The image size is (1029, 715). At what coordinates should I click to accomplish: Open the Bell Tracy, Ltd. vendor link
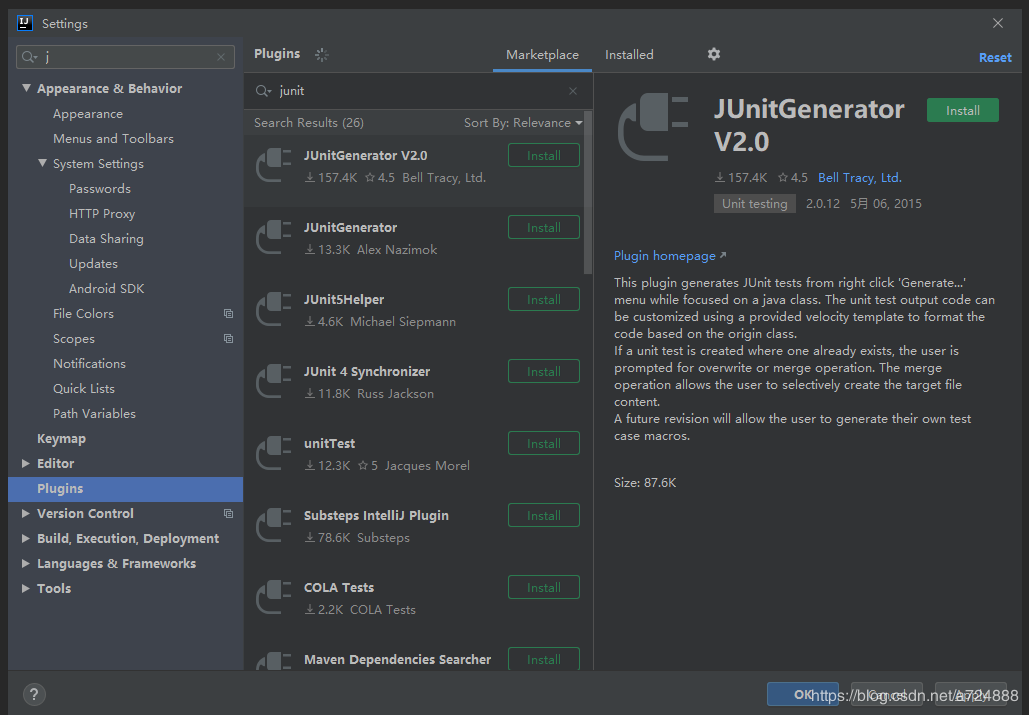(x=860, y=178)
